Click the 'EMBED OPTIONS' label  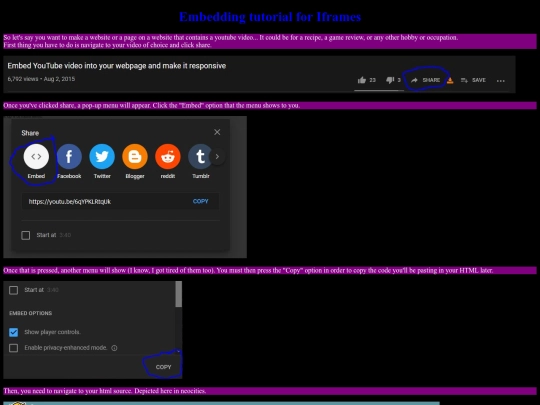pyautogui.click(x=31, y=313)
